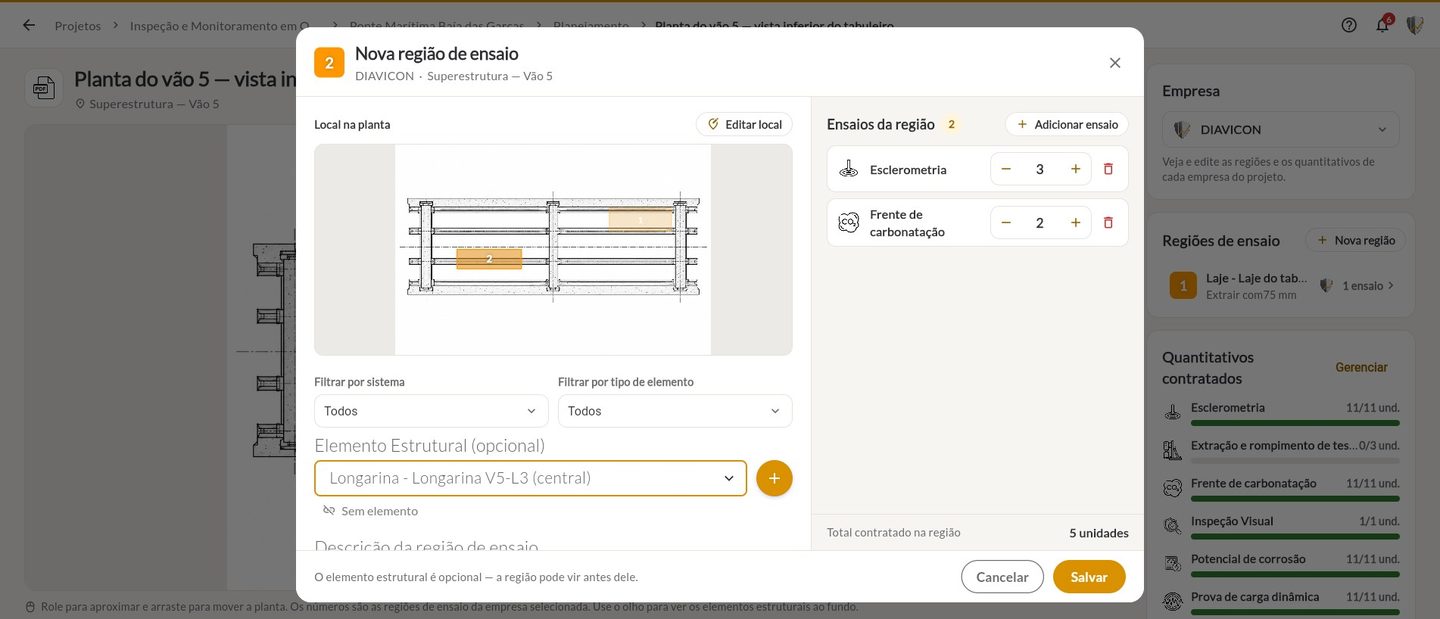Image resolution: width=1440 pixels, height=619 pixels.
Task: Click Frente de carbonatação icon in Quantitativos
Action: (1173, 487)
